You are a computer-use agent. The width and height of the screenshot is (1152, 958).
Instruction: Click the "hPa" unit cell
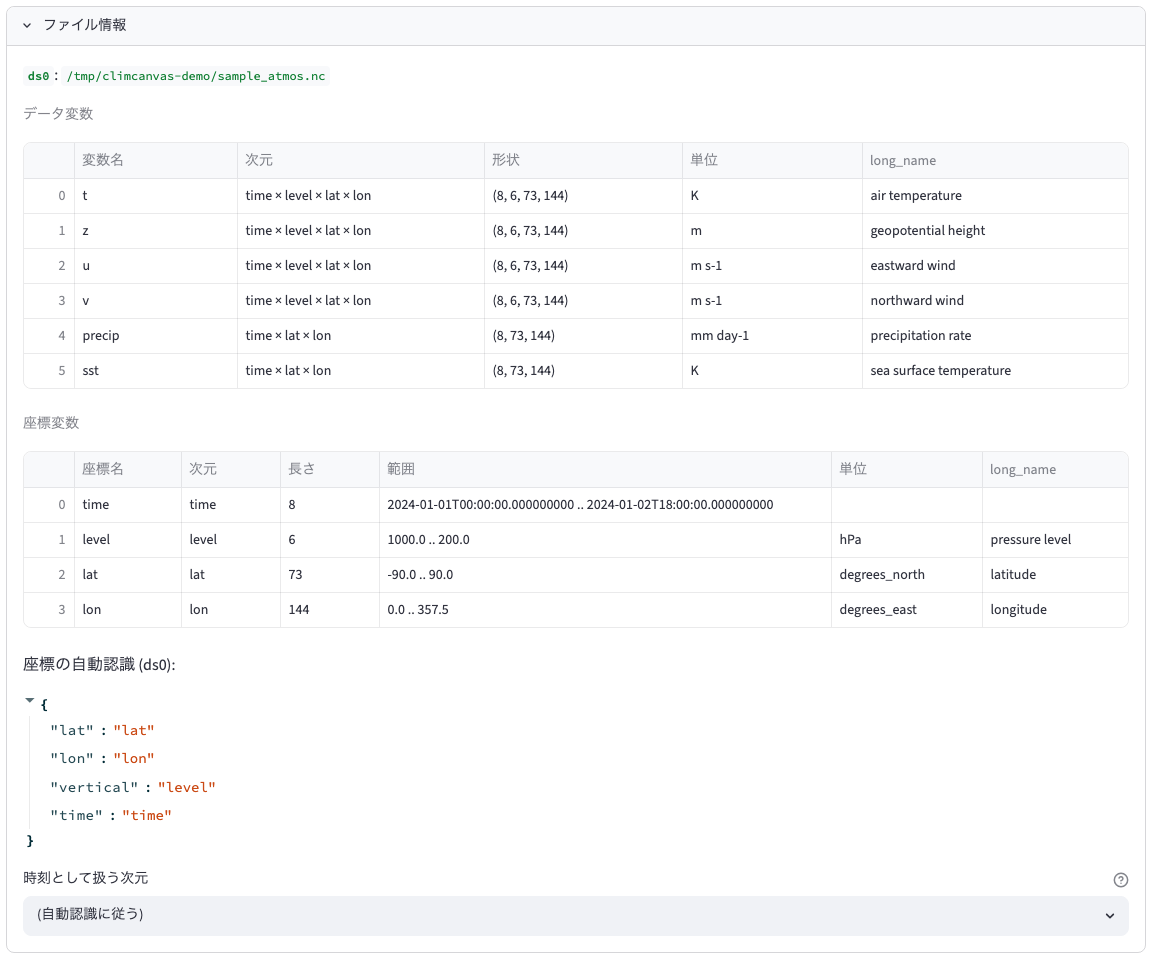pos(907,540)
